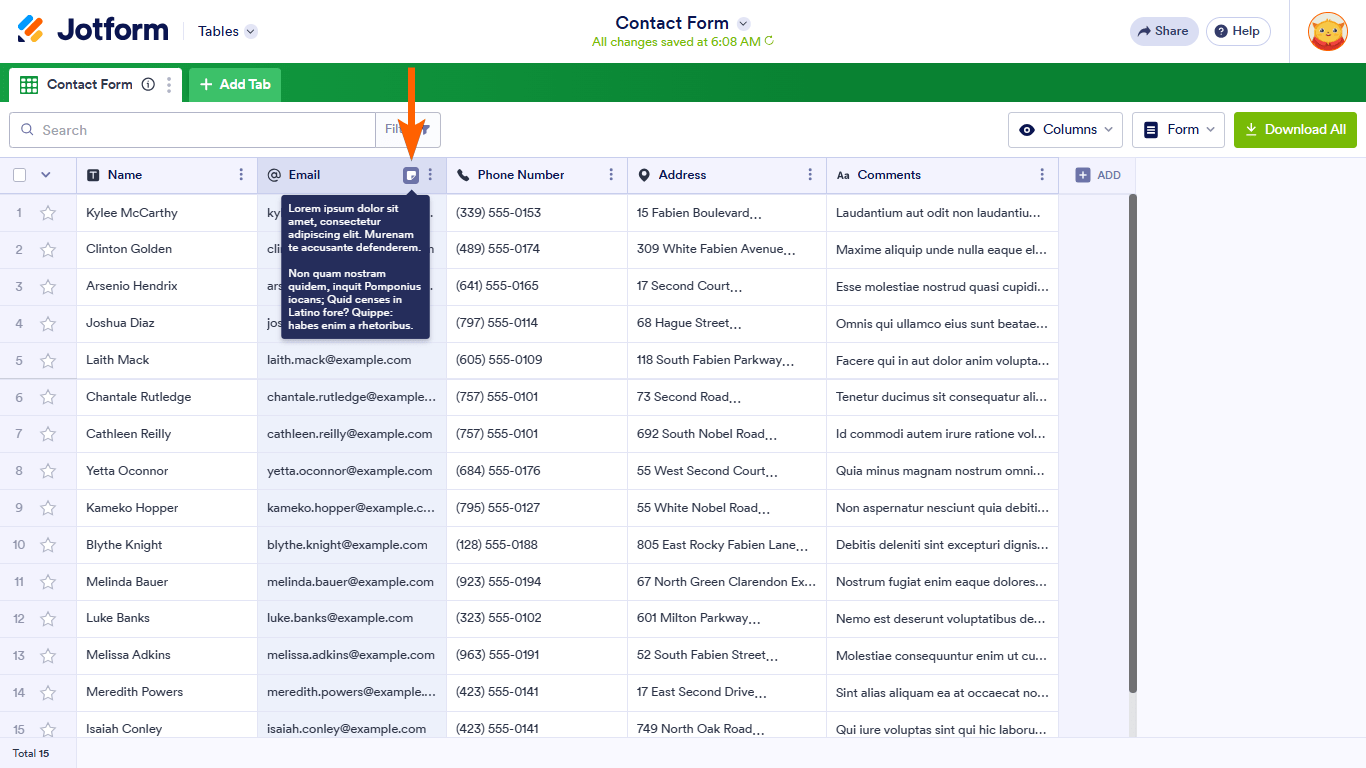Star the Melissa Adkins row
Image resolution: width=1366 pixels, height=768 pixels.
(x=48, y=657)
